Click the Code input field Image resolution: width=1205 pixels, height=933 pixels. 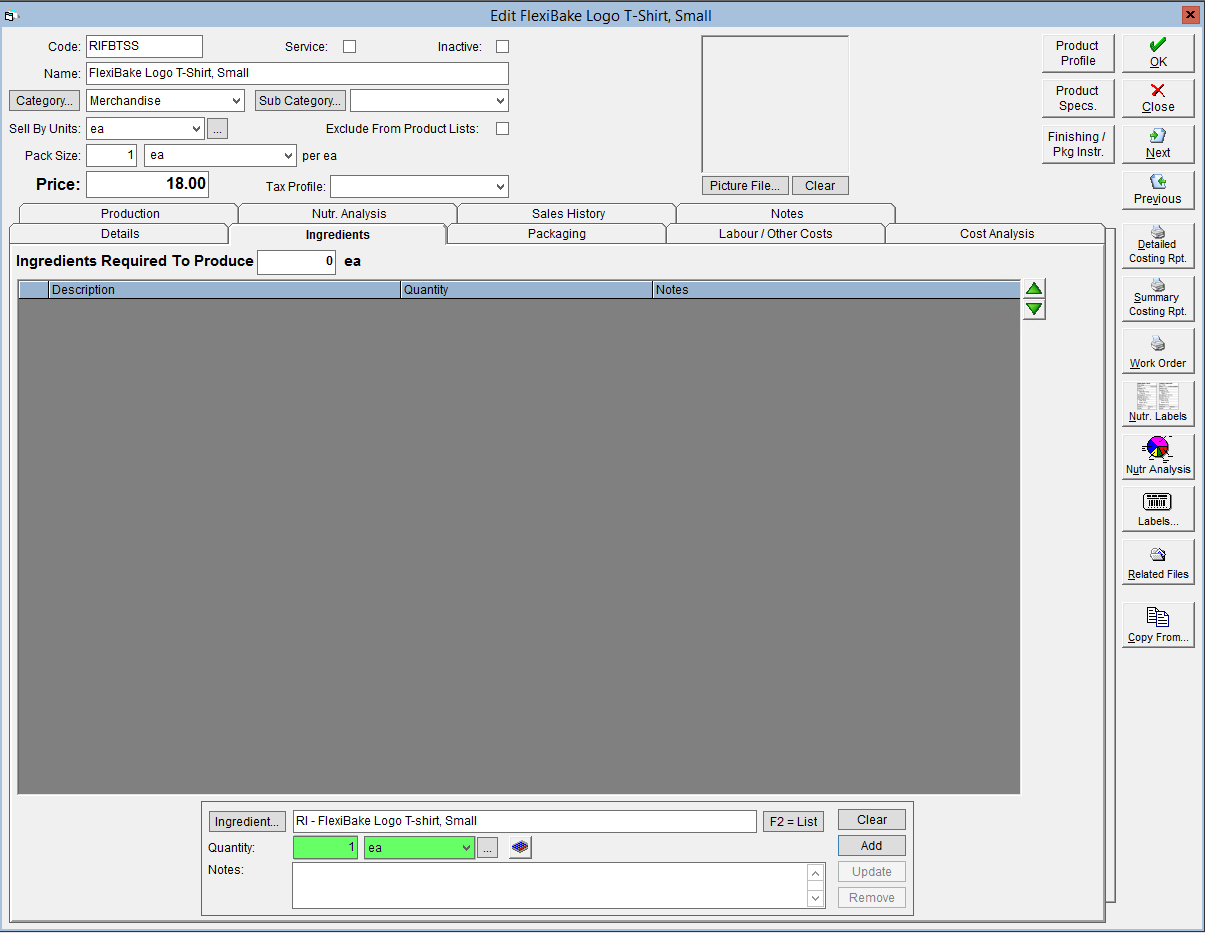144,46
